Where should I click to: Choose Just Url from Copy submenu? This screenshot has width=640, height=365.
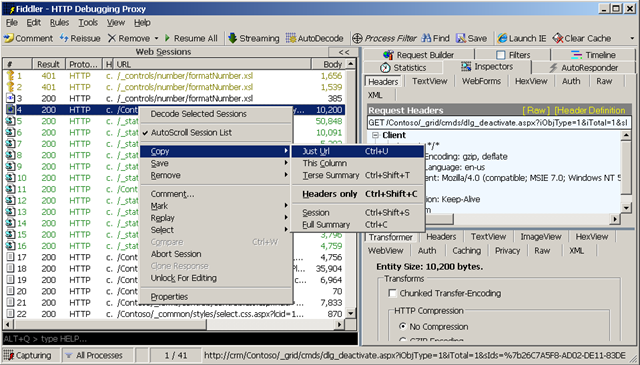[358, 151]
